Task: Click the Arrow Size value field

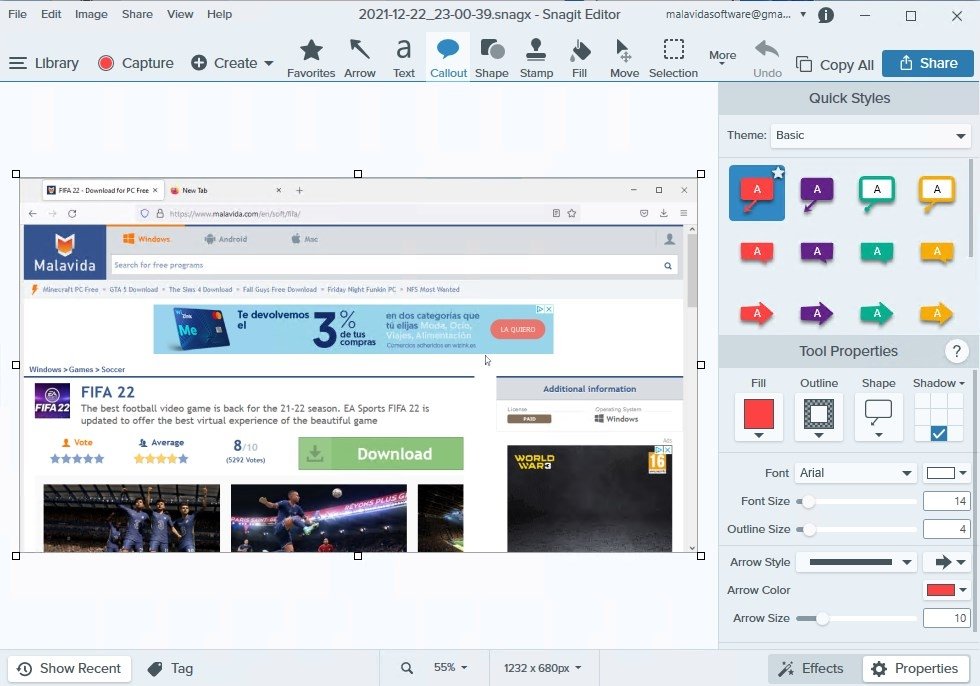Action: pos(946,619)
